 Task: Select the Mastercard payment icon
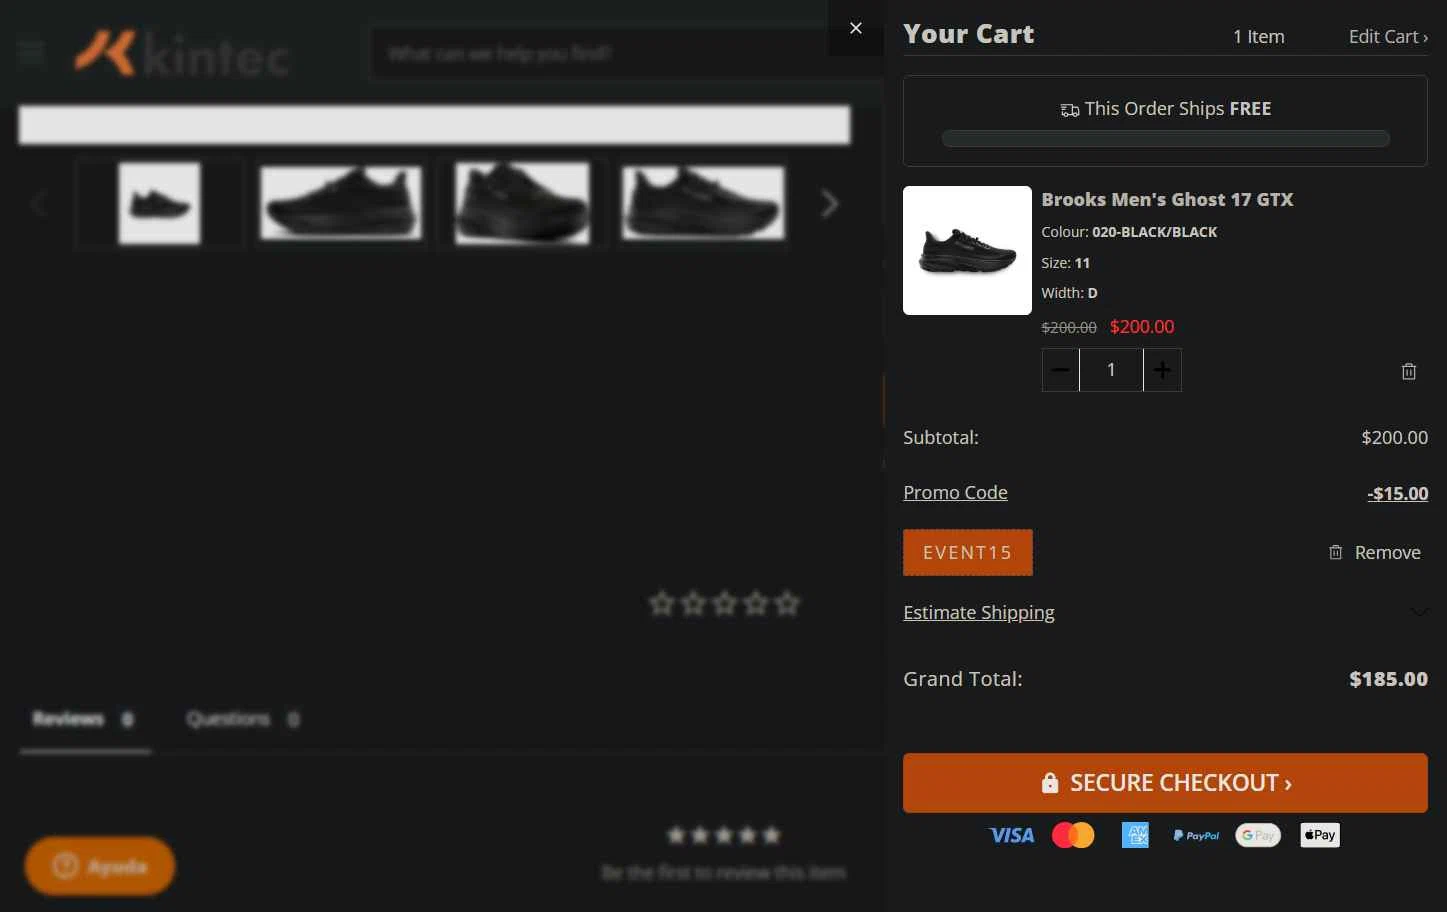[x=1073, y=835]
